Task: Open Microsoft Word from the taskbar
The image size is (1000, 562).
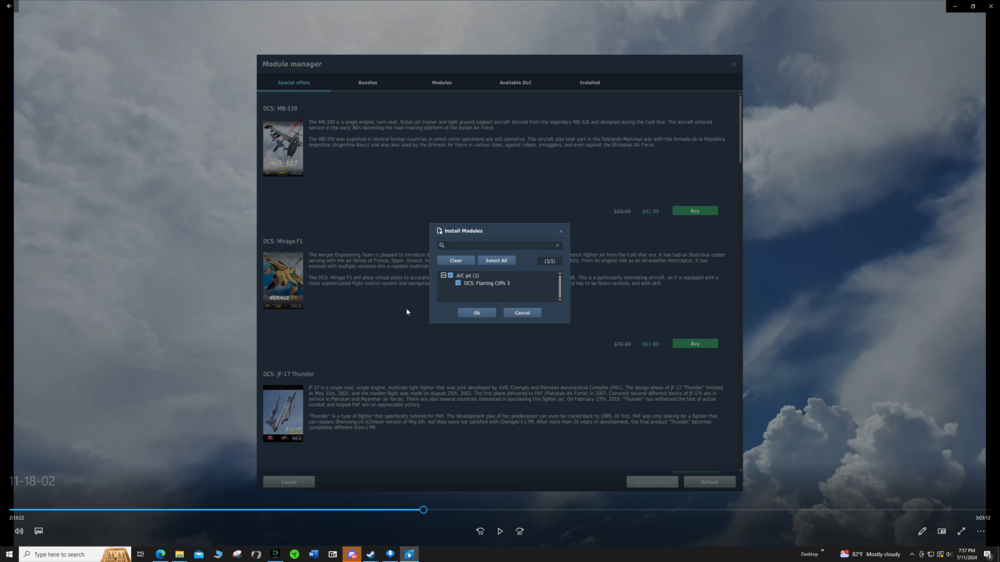Action: [x=313, y=554]
